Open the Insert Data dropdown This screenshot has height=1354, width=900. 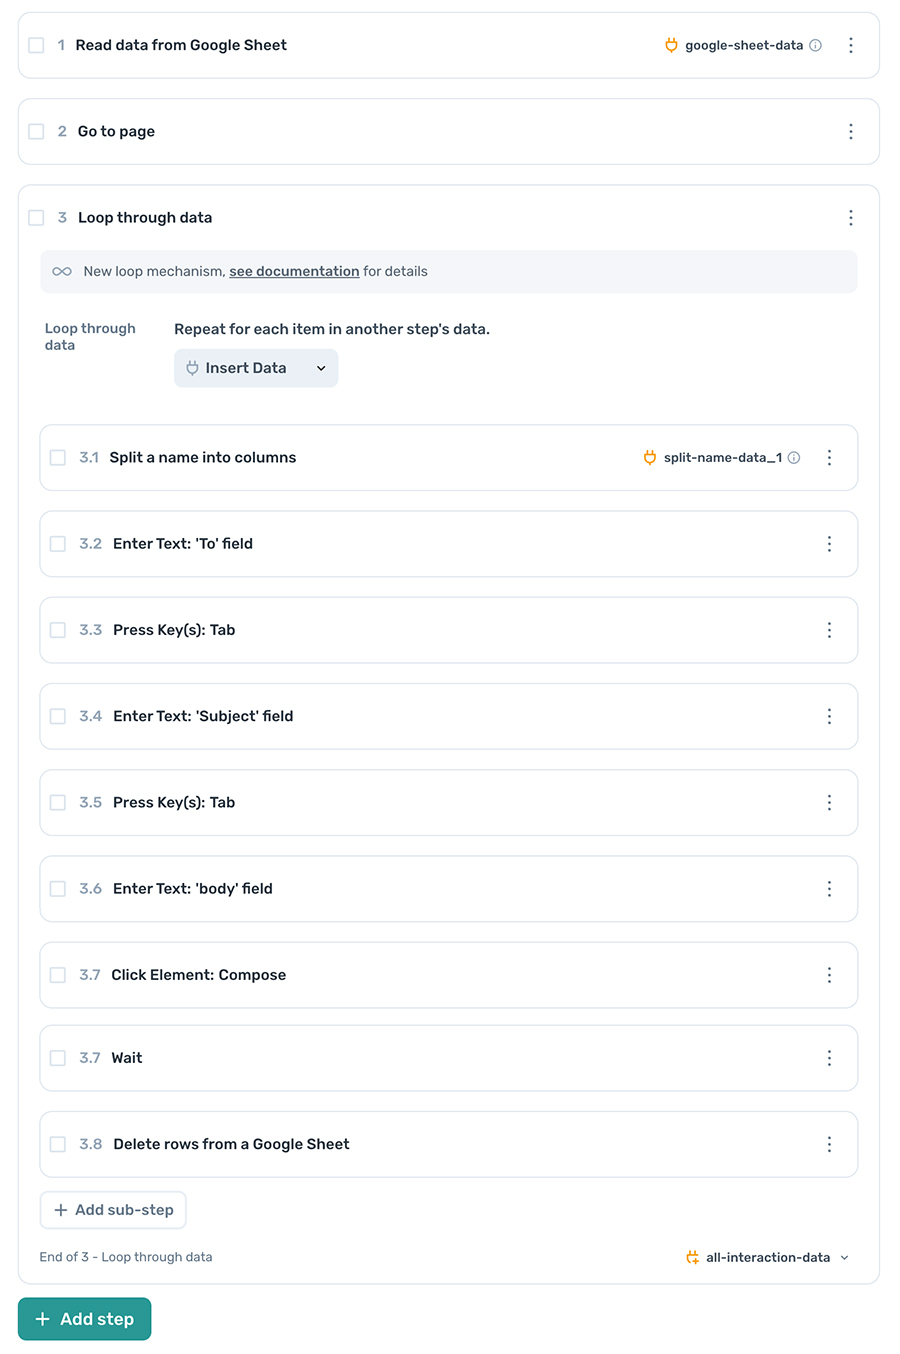(x=256, y=368)
